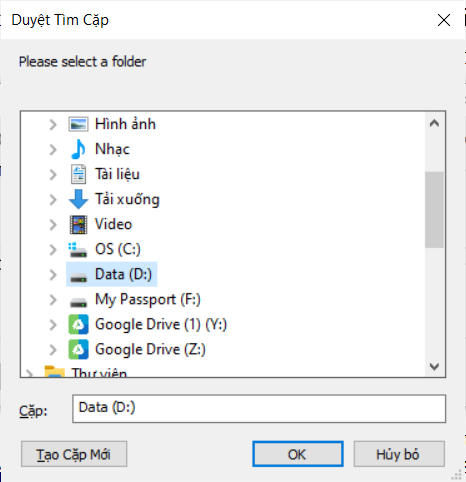The width and height of the screenshot is (466, 482).
Task: Click the Nhạc music note icon
Action: point(78,149)
